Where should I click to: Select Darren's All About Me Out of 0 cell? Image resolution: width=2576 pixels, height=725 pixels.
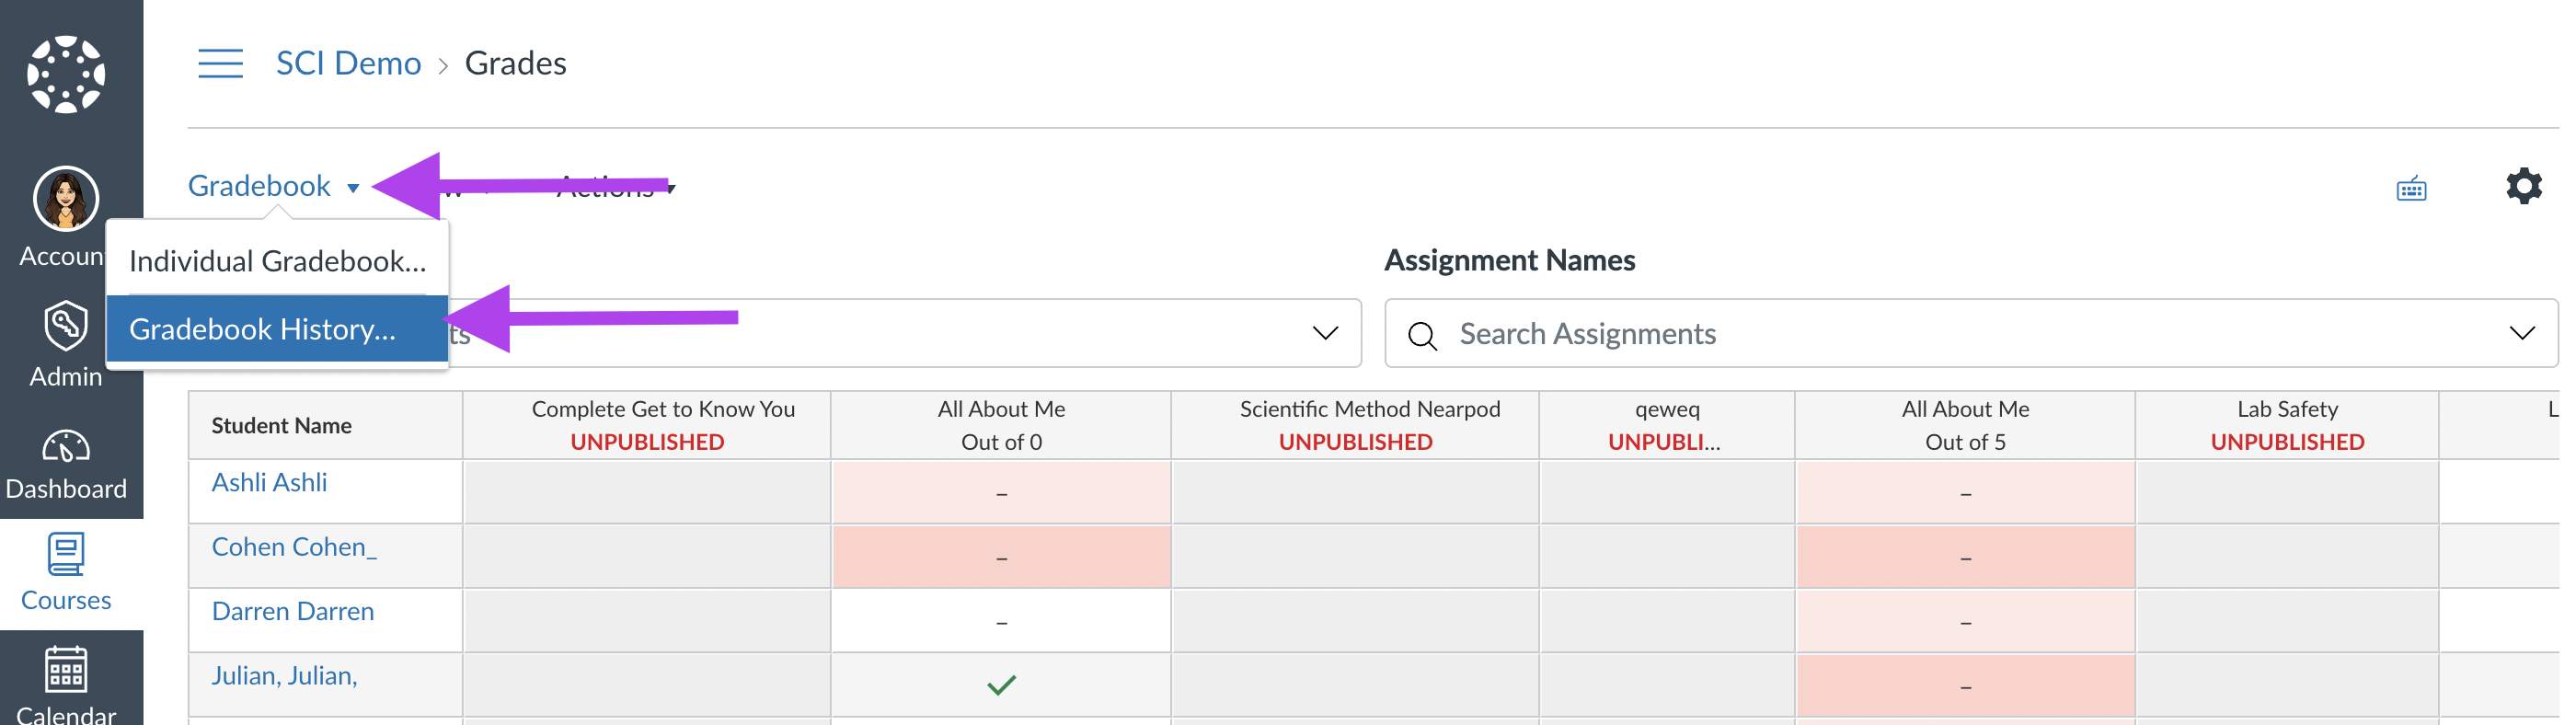click(x=1001, y=621)
